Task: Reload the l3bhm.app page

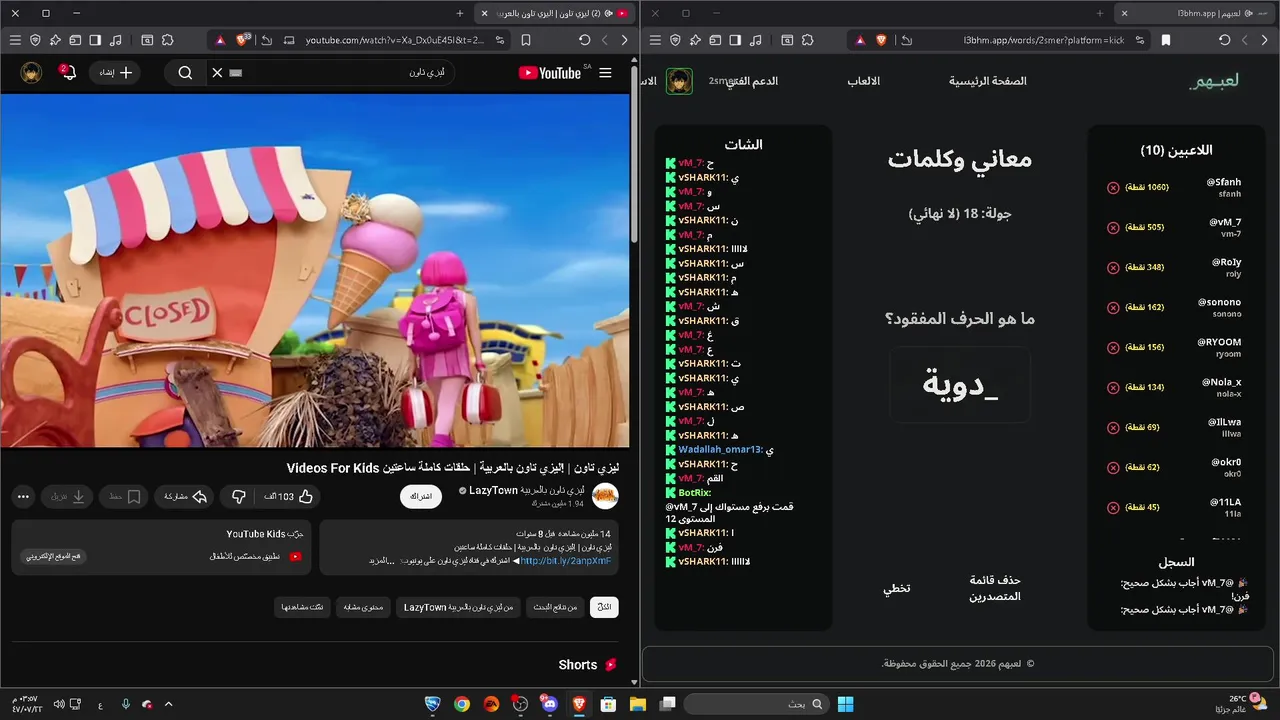Action: [1225, 40]
